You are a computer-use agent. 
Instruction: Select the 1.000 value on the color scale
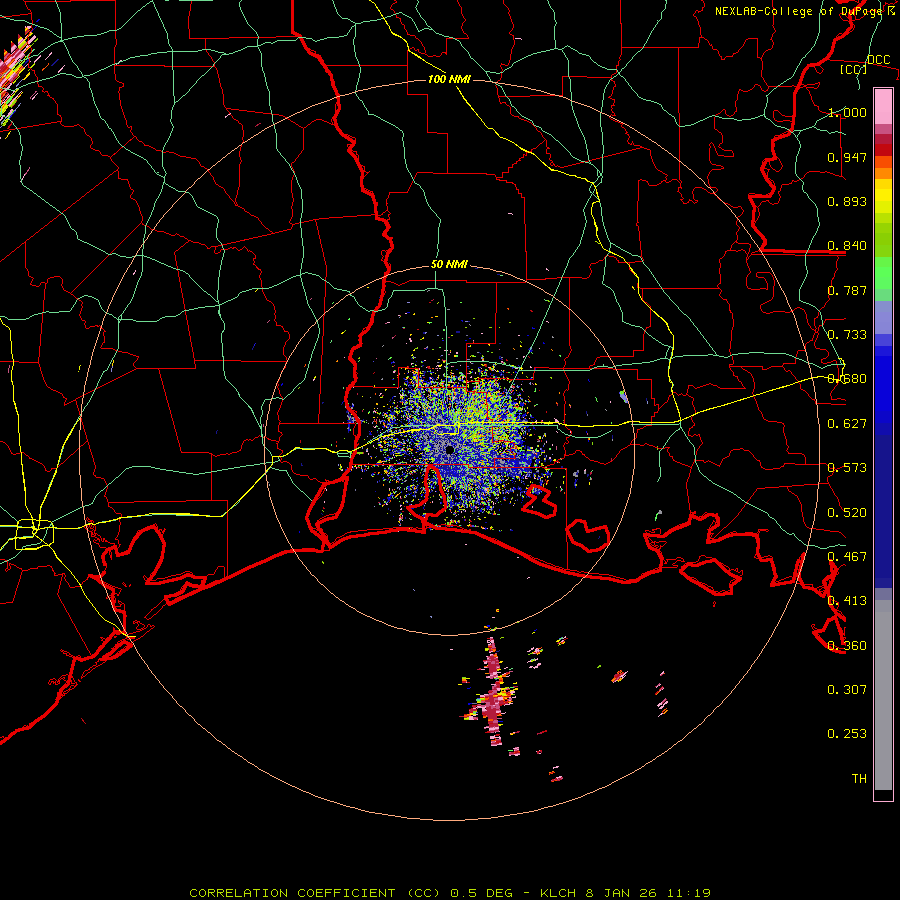pyautogui.click(x=847, y=112)
